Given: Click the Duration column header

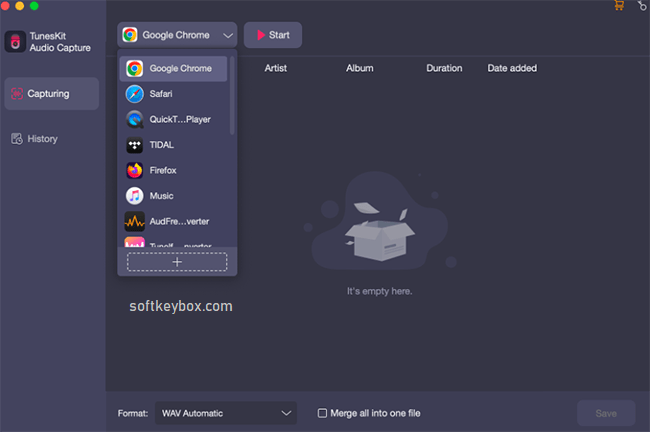Looking at the screenshot, I should coord(444,68).
